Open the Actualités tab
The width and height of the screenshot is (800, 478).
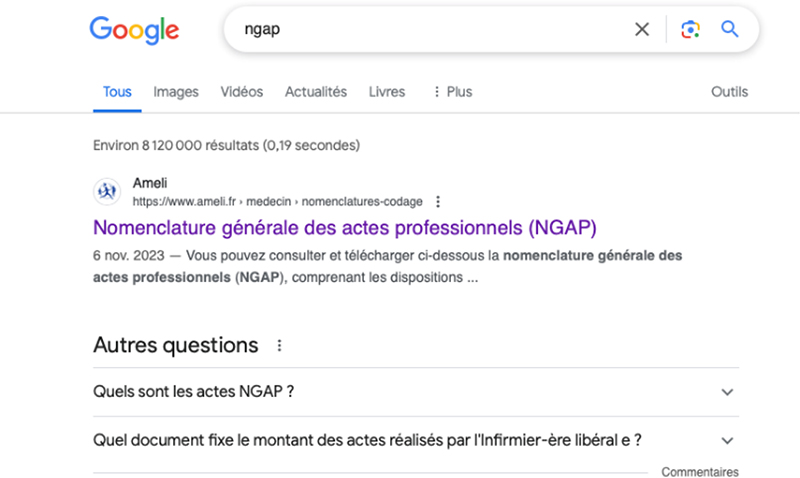click(x=316, y=92)
